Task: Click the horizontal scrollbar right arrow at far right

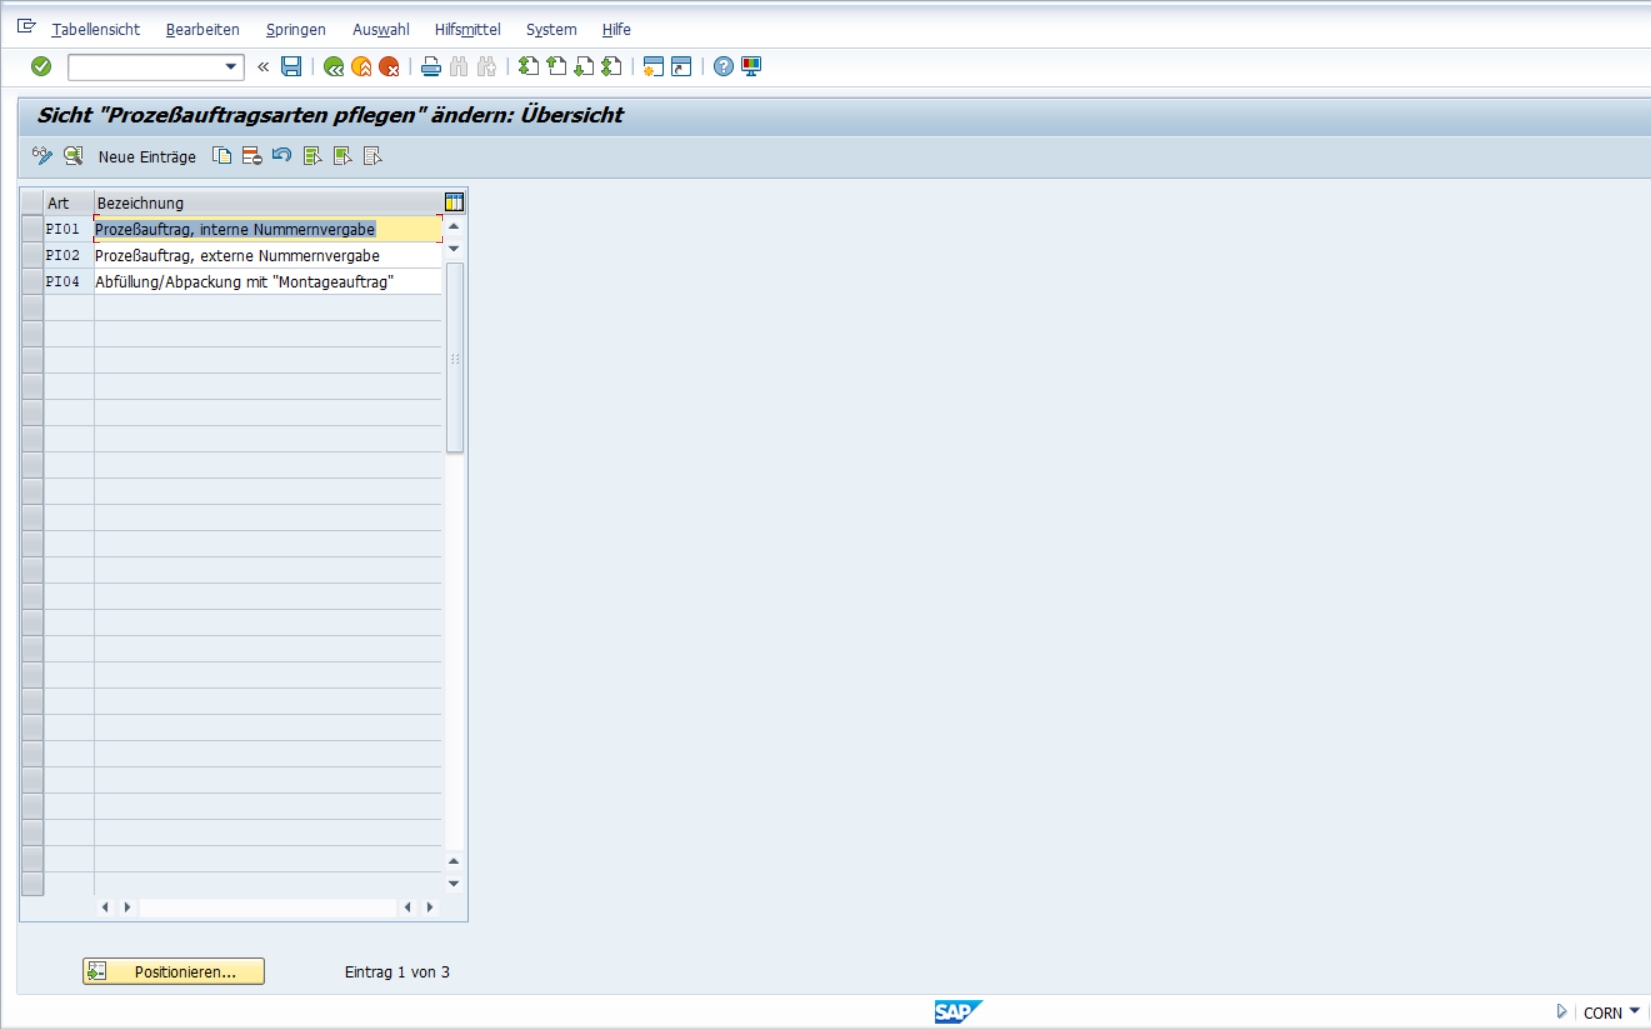Action: (x=430, y=908)
